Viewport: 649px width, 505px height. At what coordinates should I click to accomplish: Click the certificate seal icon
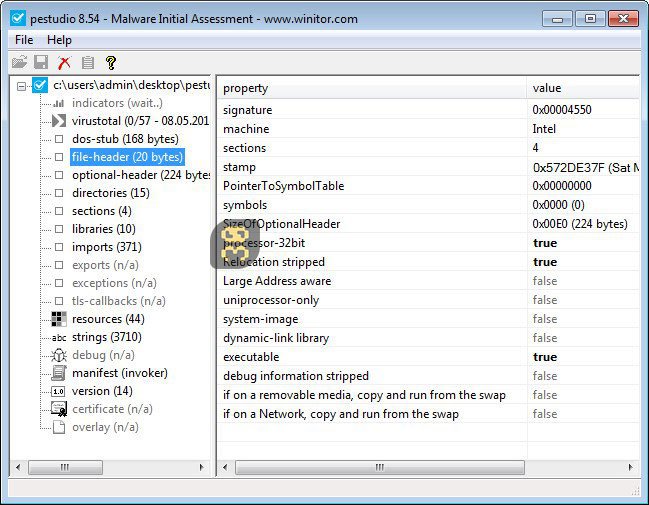59,409
